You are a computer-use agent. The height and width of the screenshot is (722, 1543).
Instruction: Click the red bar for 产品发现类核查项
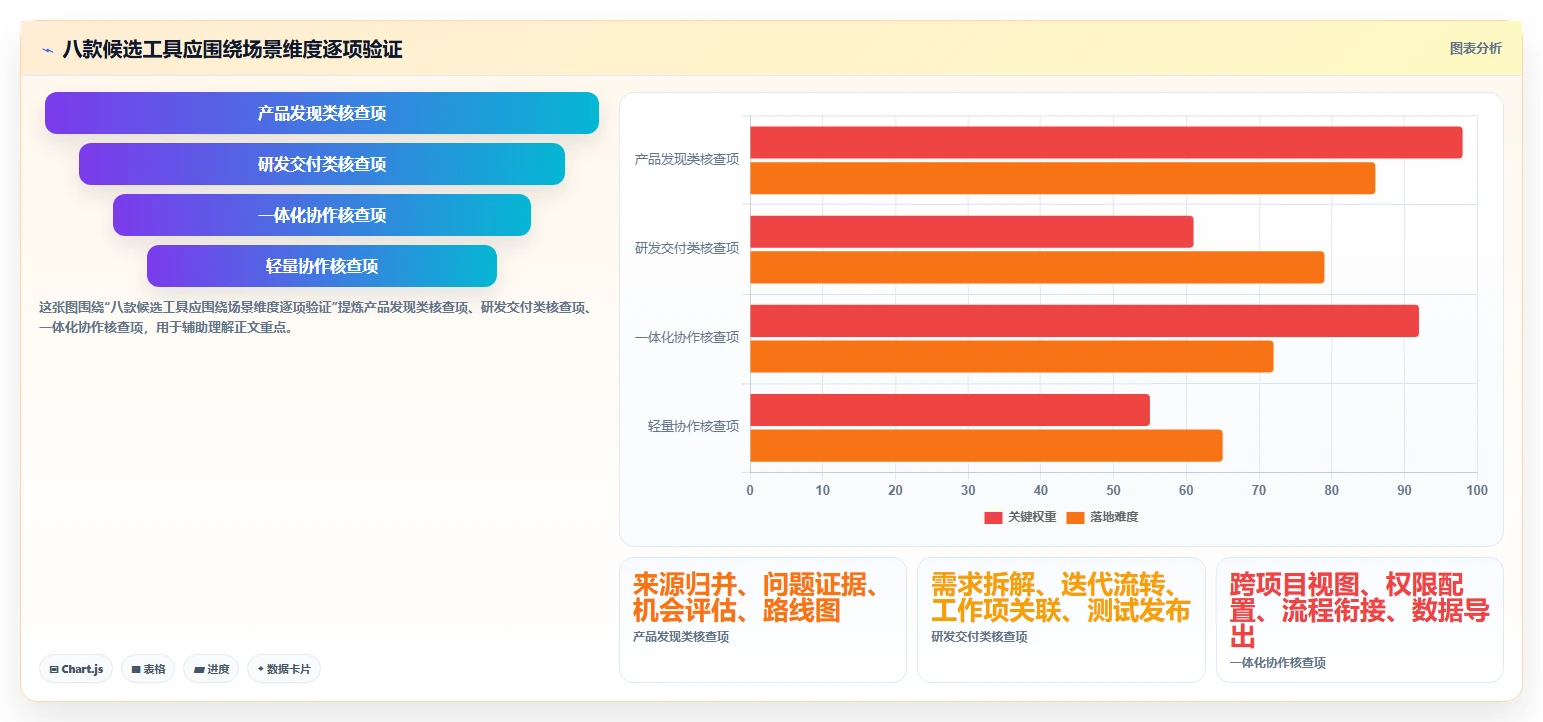click(x=1106, y=142)
